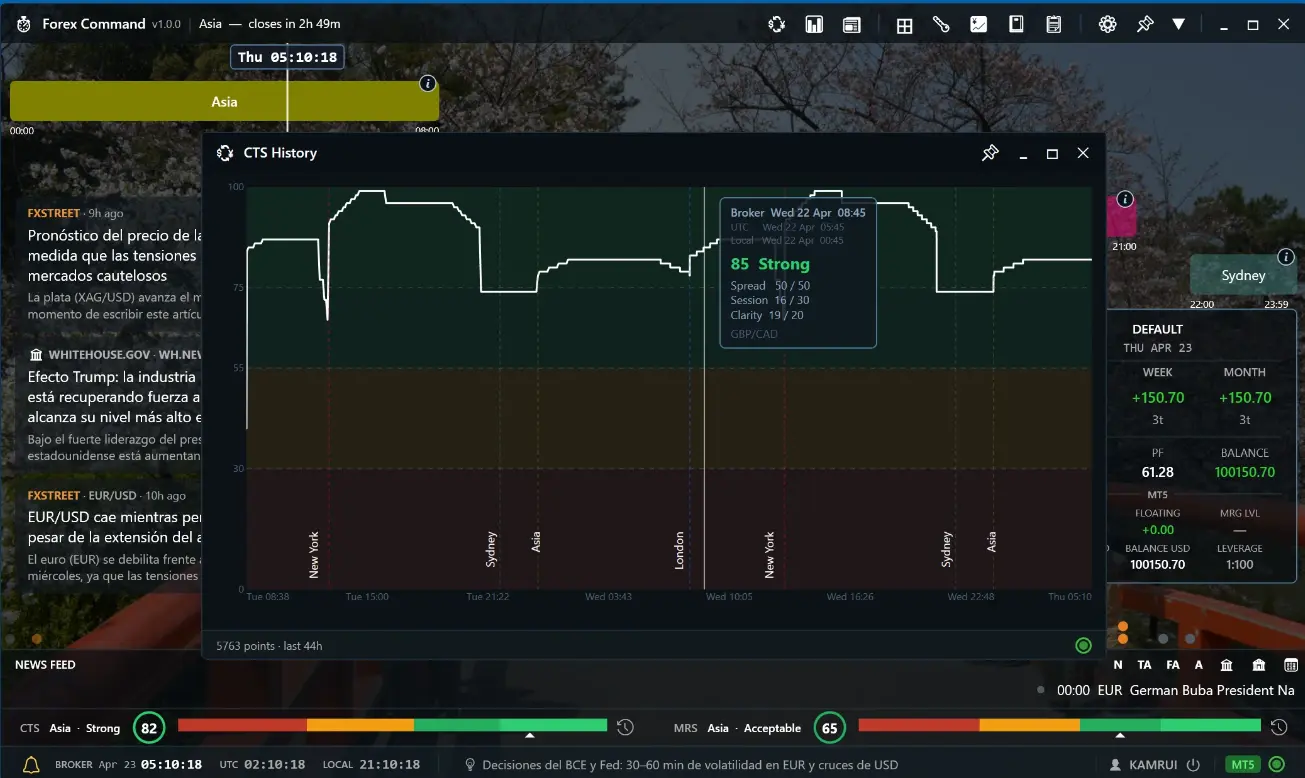Open the news panel icon in toolbar
The height and width of the screenshot is (778, 1305).
[x=851, y=24]
